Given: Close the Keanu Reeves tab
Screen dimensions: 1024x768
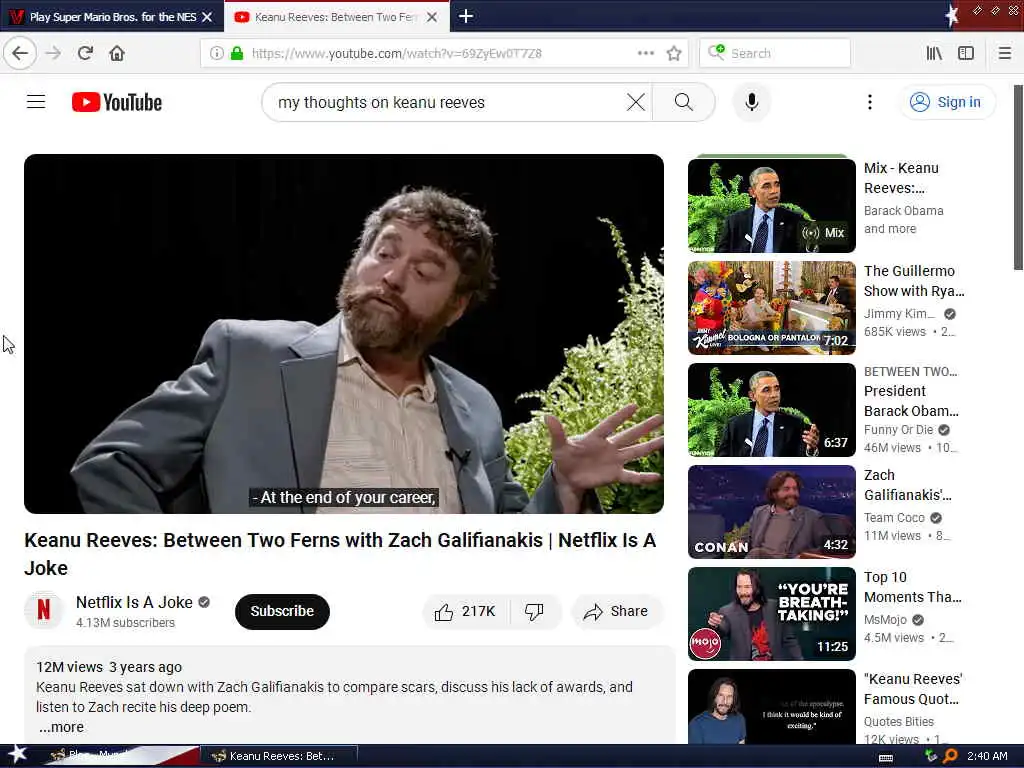Looking at the screenshot, I should (432, 17).
